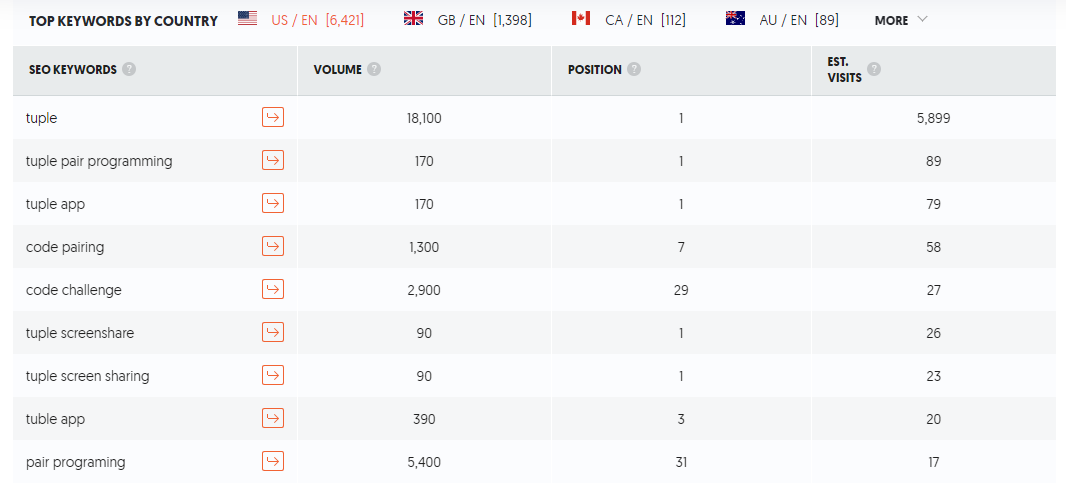Screen dimensions: 1066x492
Task: Click the arrow icon next to tuple
Action: click(273, 118)
